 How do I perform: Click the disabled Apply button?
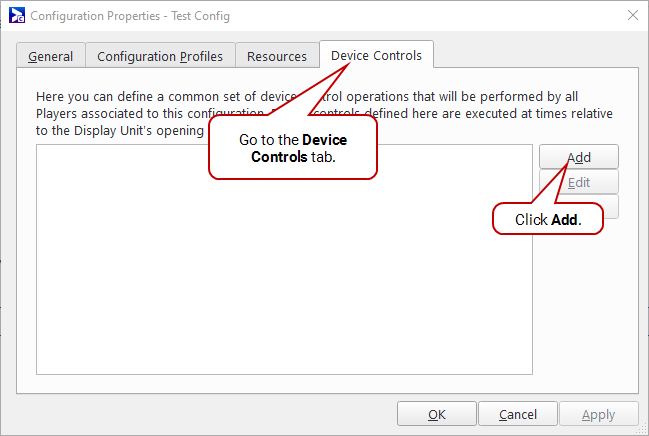tap(599, 414)
